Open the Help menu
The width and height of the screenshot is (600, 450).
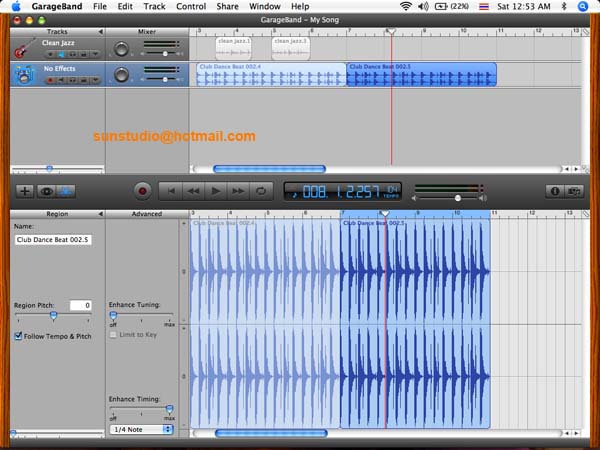[x=300, y=7]
